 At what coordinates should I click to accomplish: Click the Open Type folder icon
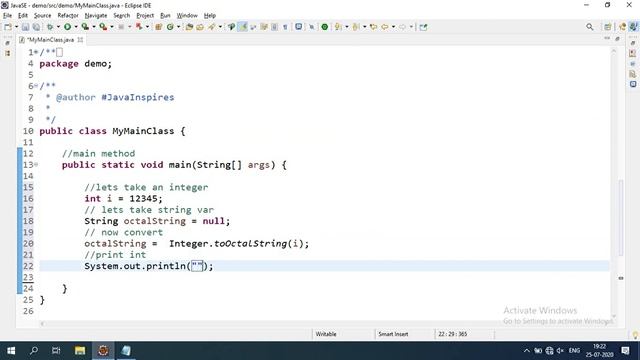[189, 27]
